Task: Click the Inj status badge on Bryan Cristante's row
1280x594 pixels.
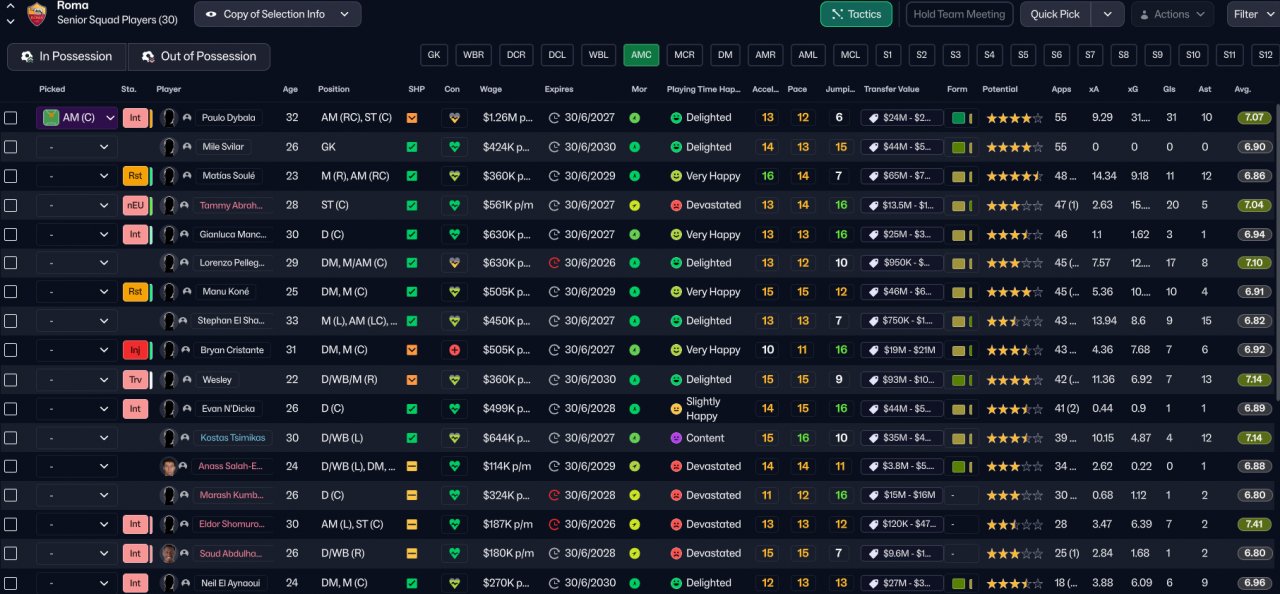Action: [x=135, y=350]
